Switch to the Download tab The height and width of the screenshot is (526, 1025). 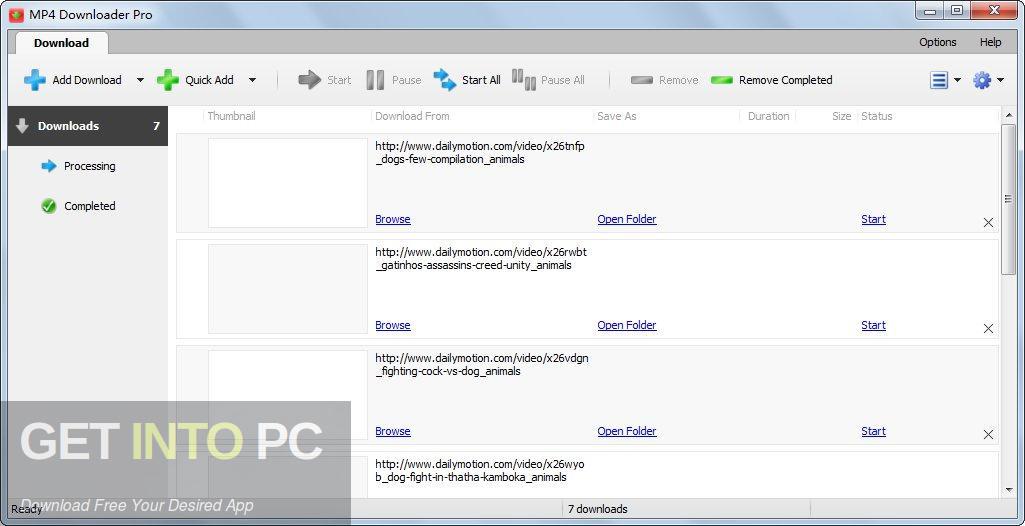pos(61,43)
